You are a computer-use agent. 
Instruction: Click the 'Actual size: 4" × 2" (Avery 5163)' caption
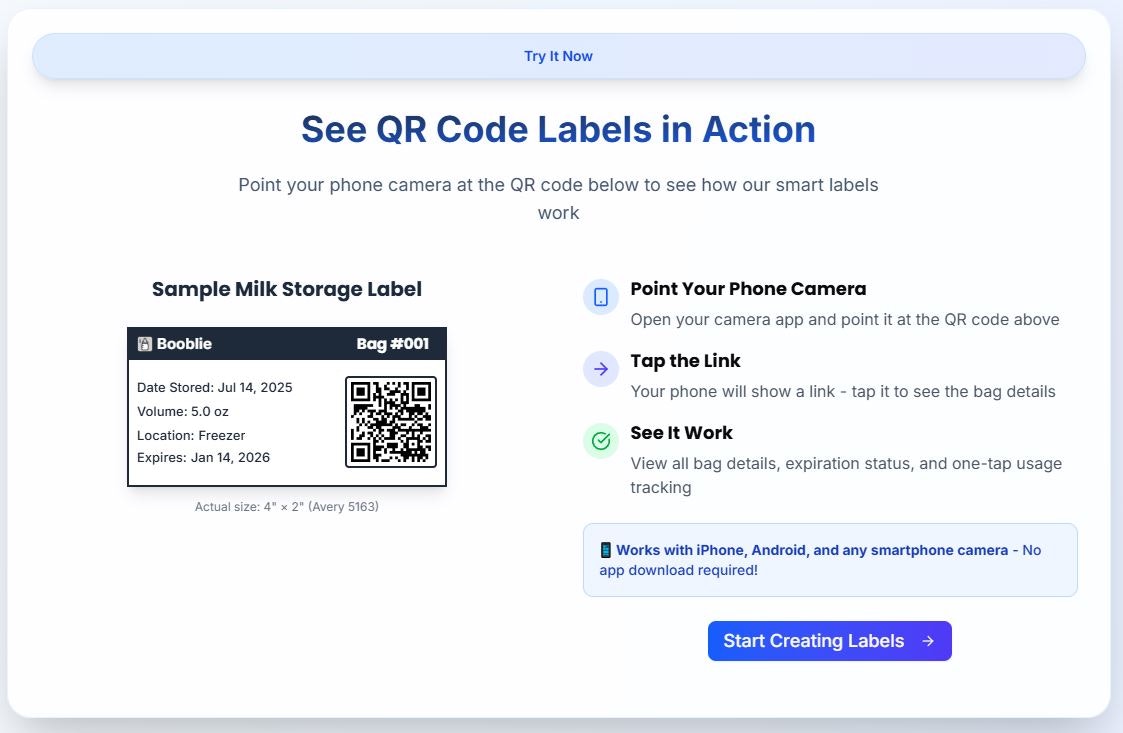[286, 507]
